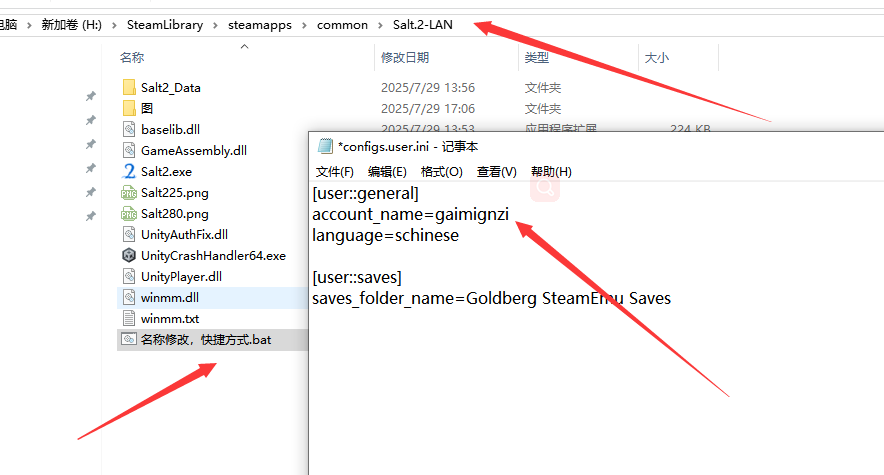Sort files by the 名称 column header
Viewport: 884px width, 475px height.
tap(132, 58)
